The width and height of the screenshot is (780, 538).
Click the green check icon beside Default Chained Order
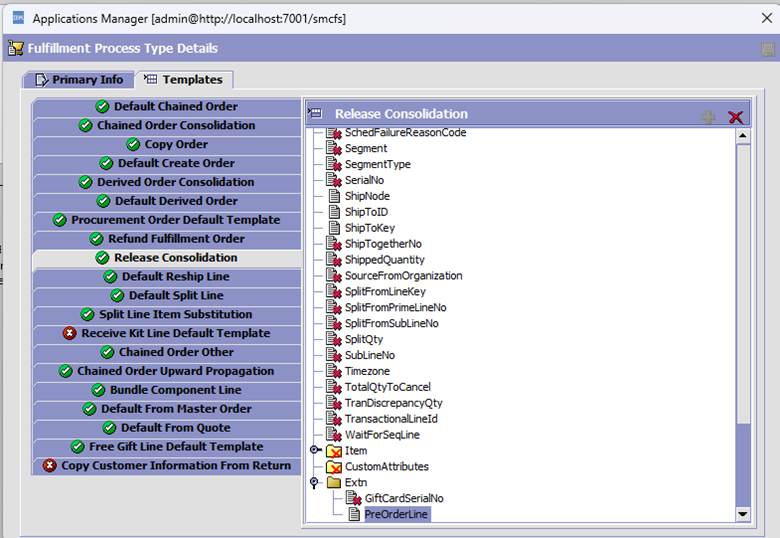pyautogui.click(x=101, y=106)
